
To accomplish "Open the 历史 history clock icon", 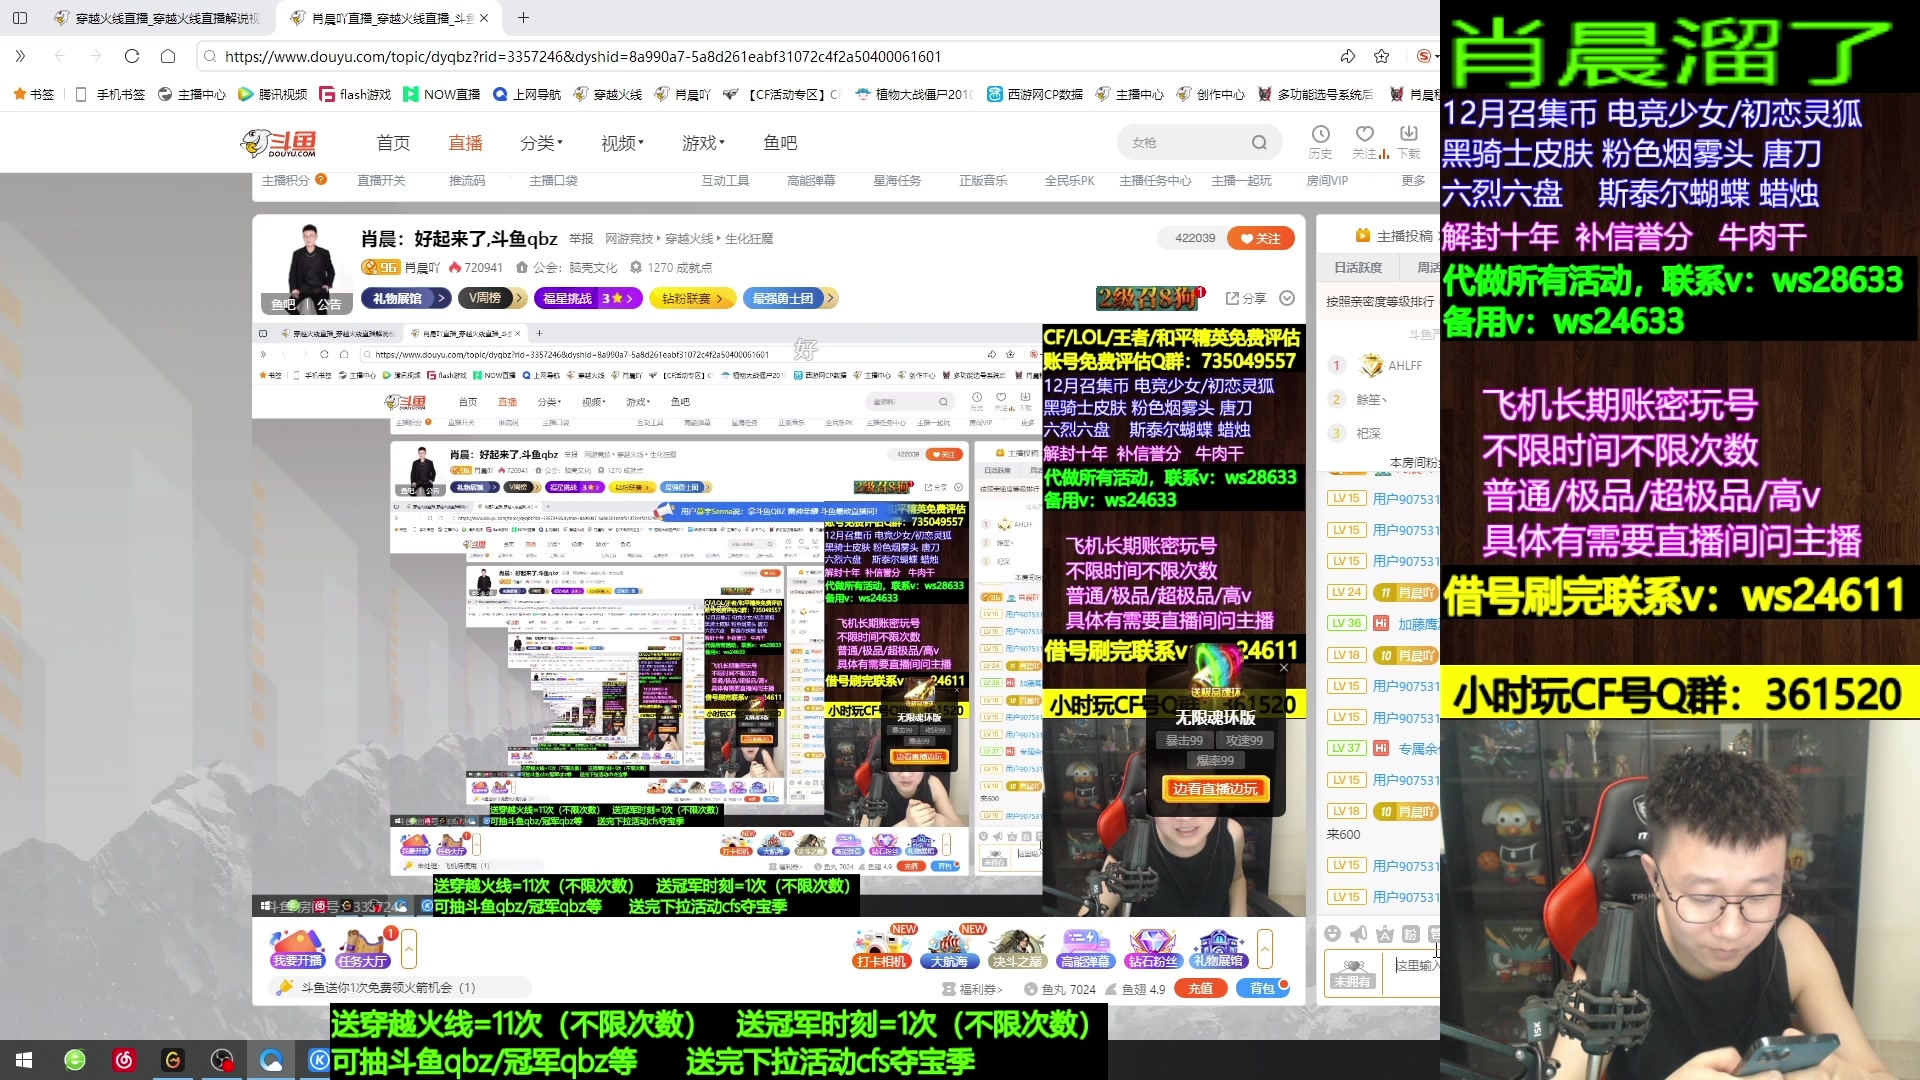I will (x=1320, y=134).
